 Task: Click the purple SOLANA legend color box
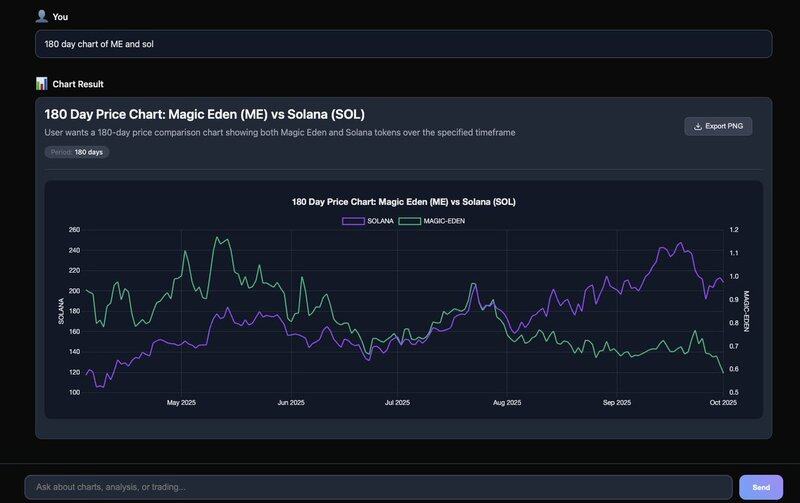[353, 220]
